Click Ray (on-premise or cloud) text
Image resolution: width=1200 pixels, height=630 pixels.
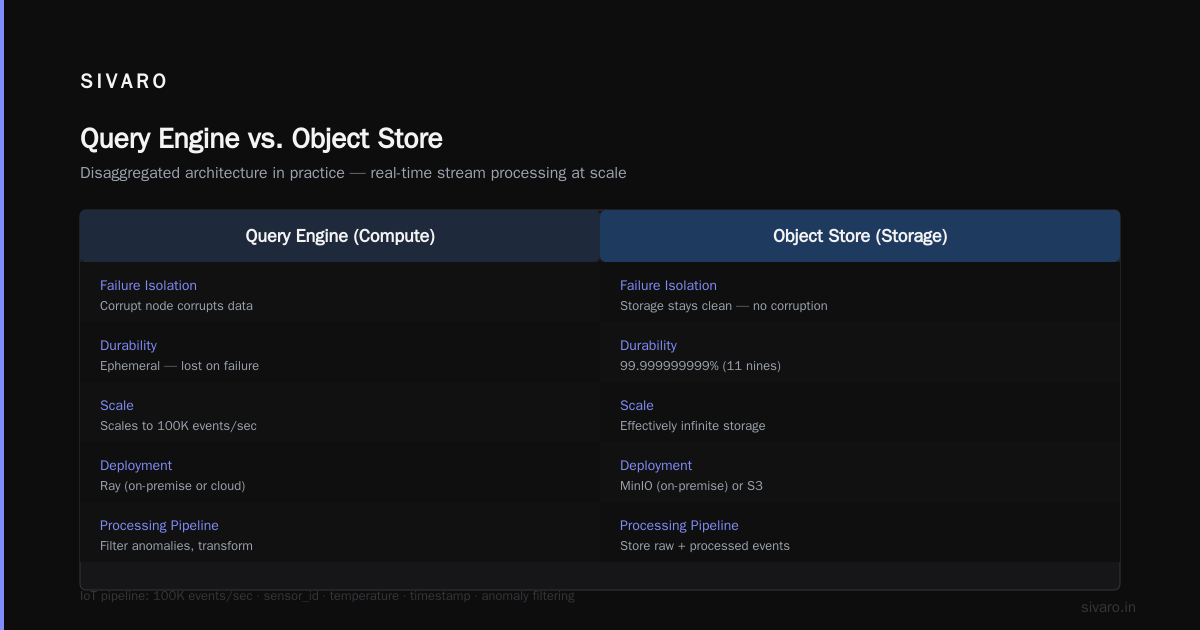click(172, 486)
